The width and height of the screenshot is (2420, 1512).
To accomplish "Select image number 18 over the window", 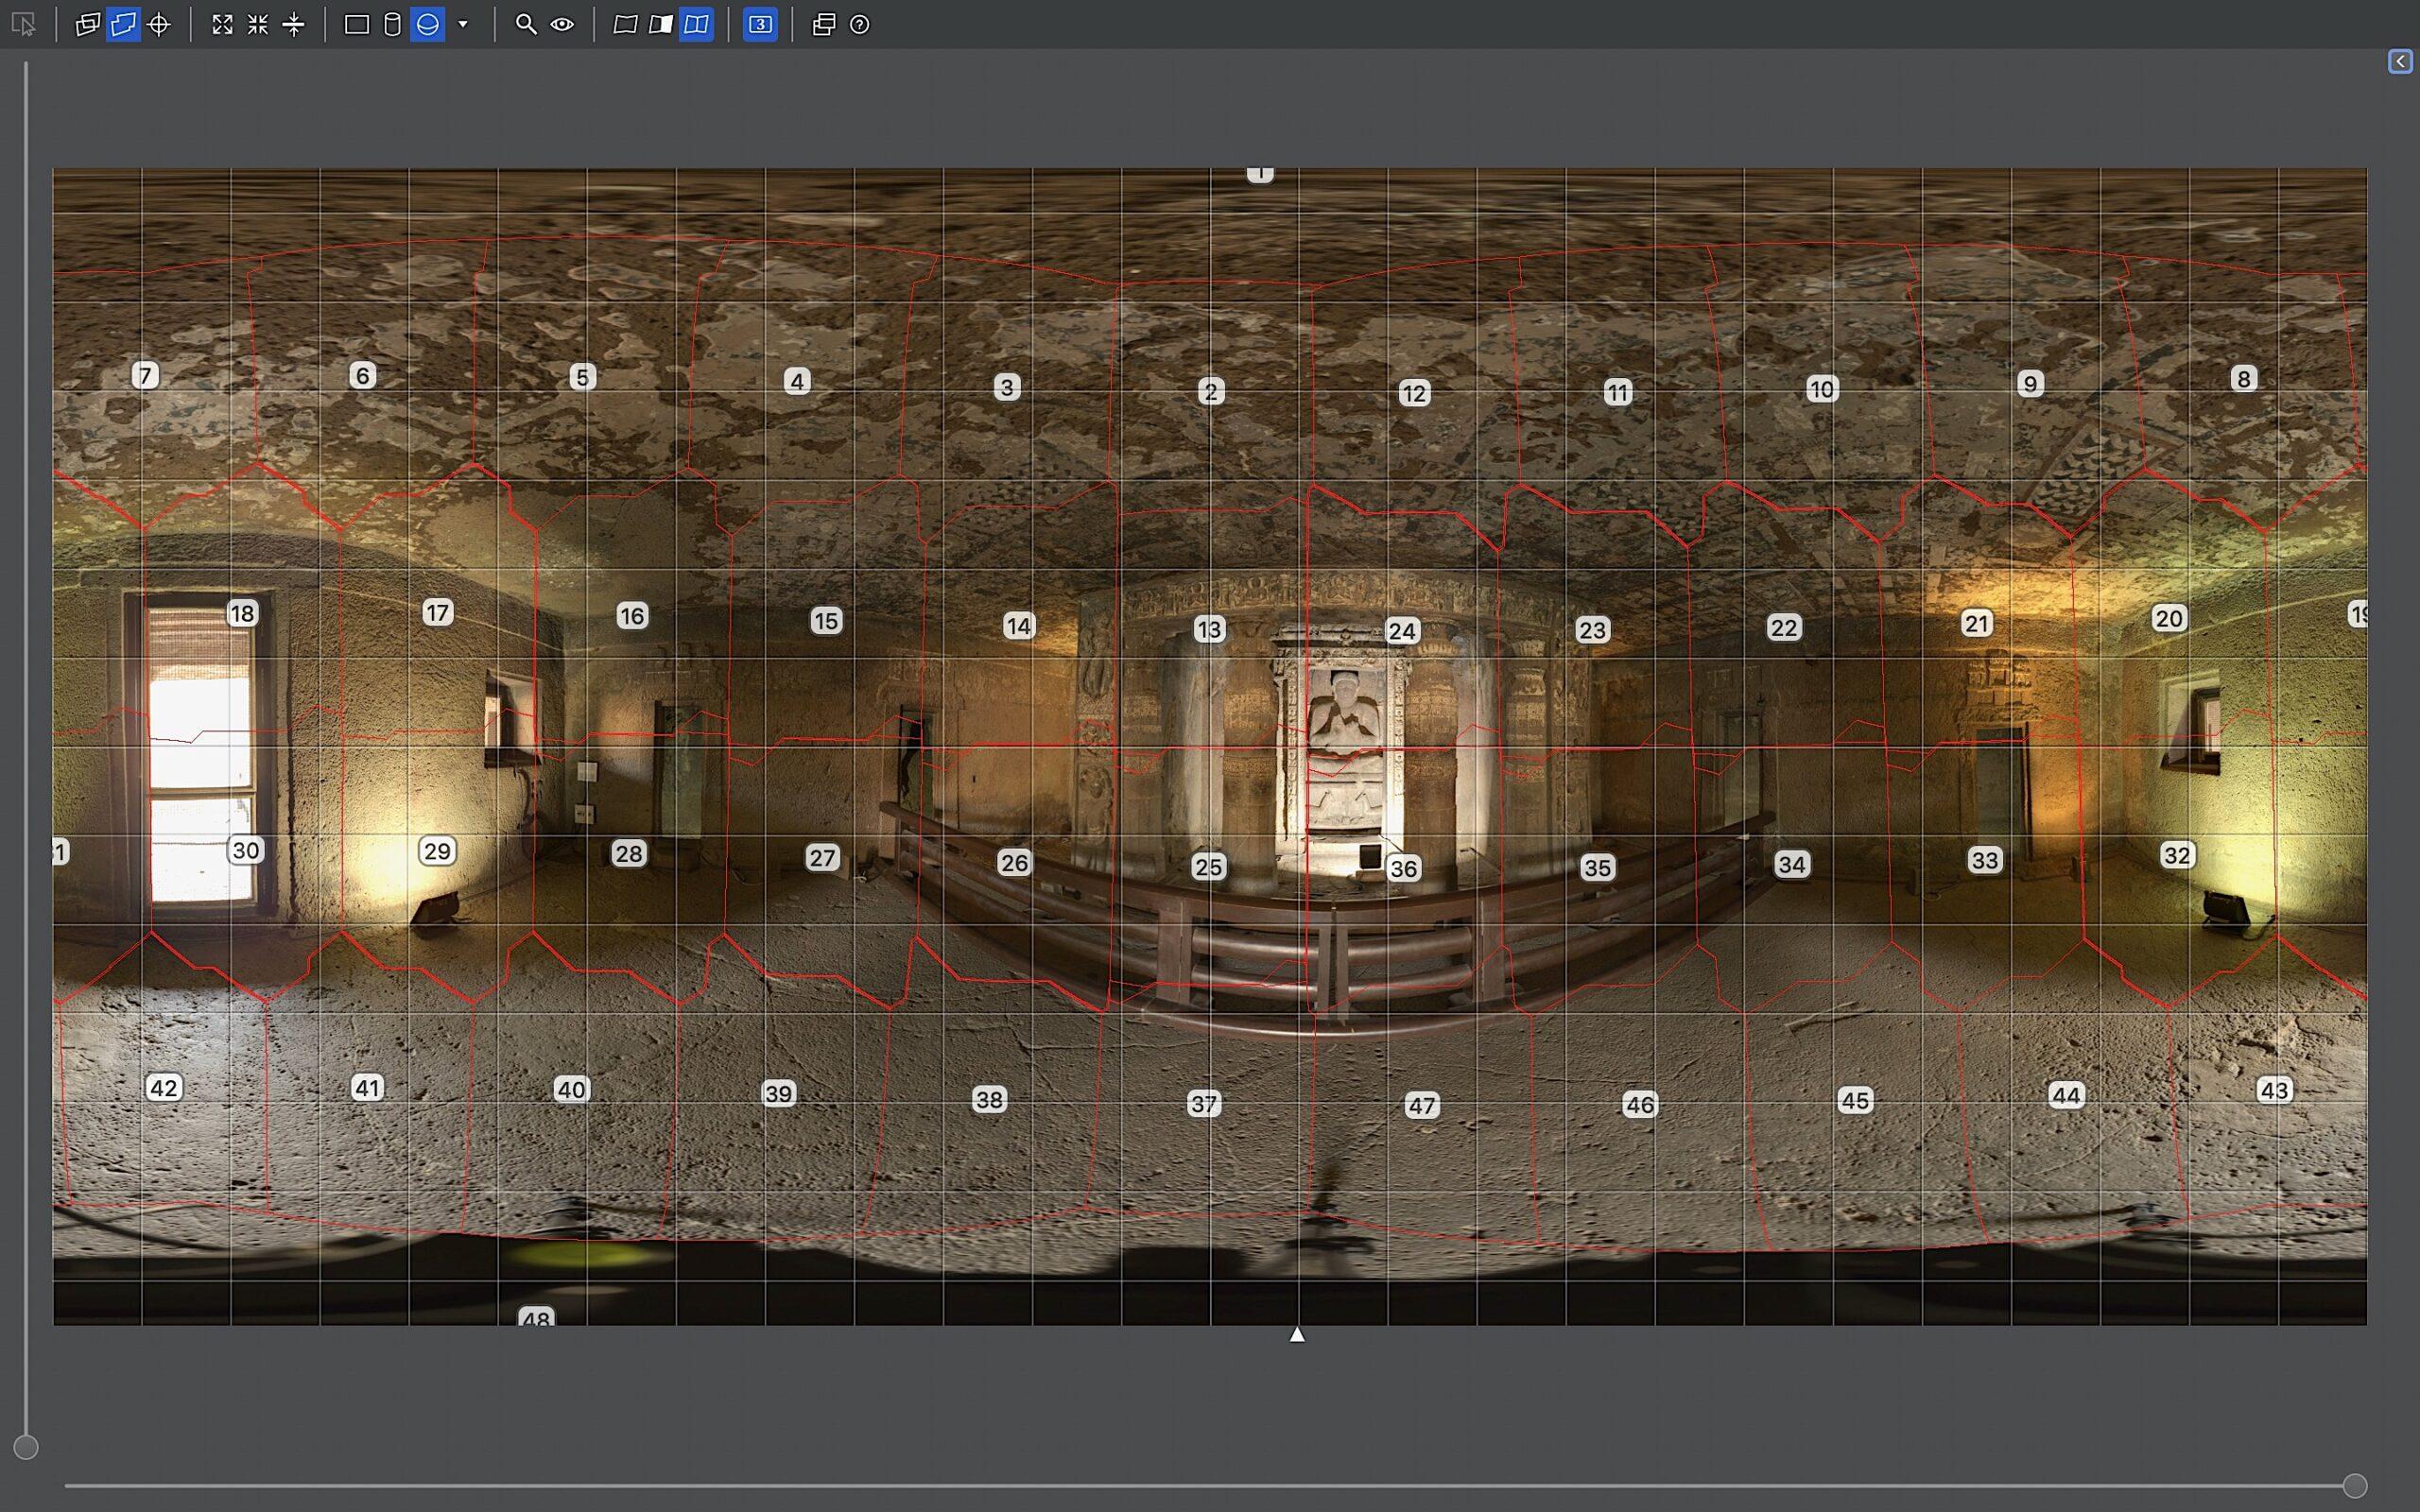I will click(242, 613).
